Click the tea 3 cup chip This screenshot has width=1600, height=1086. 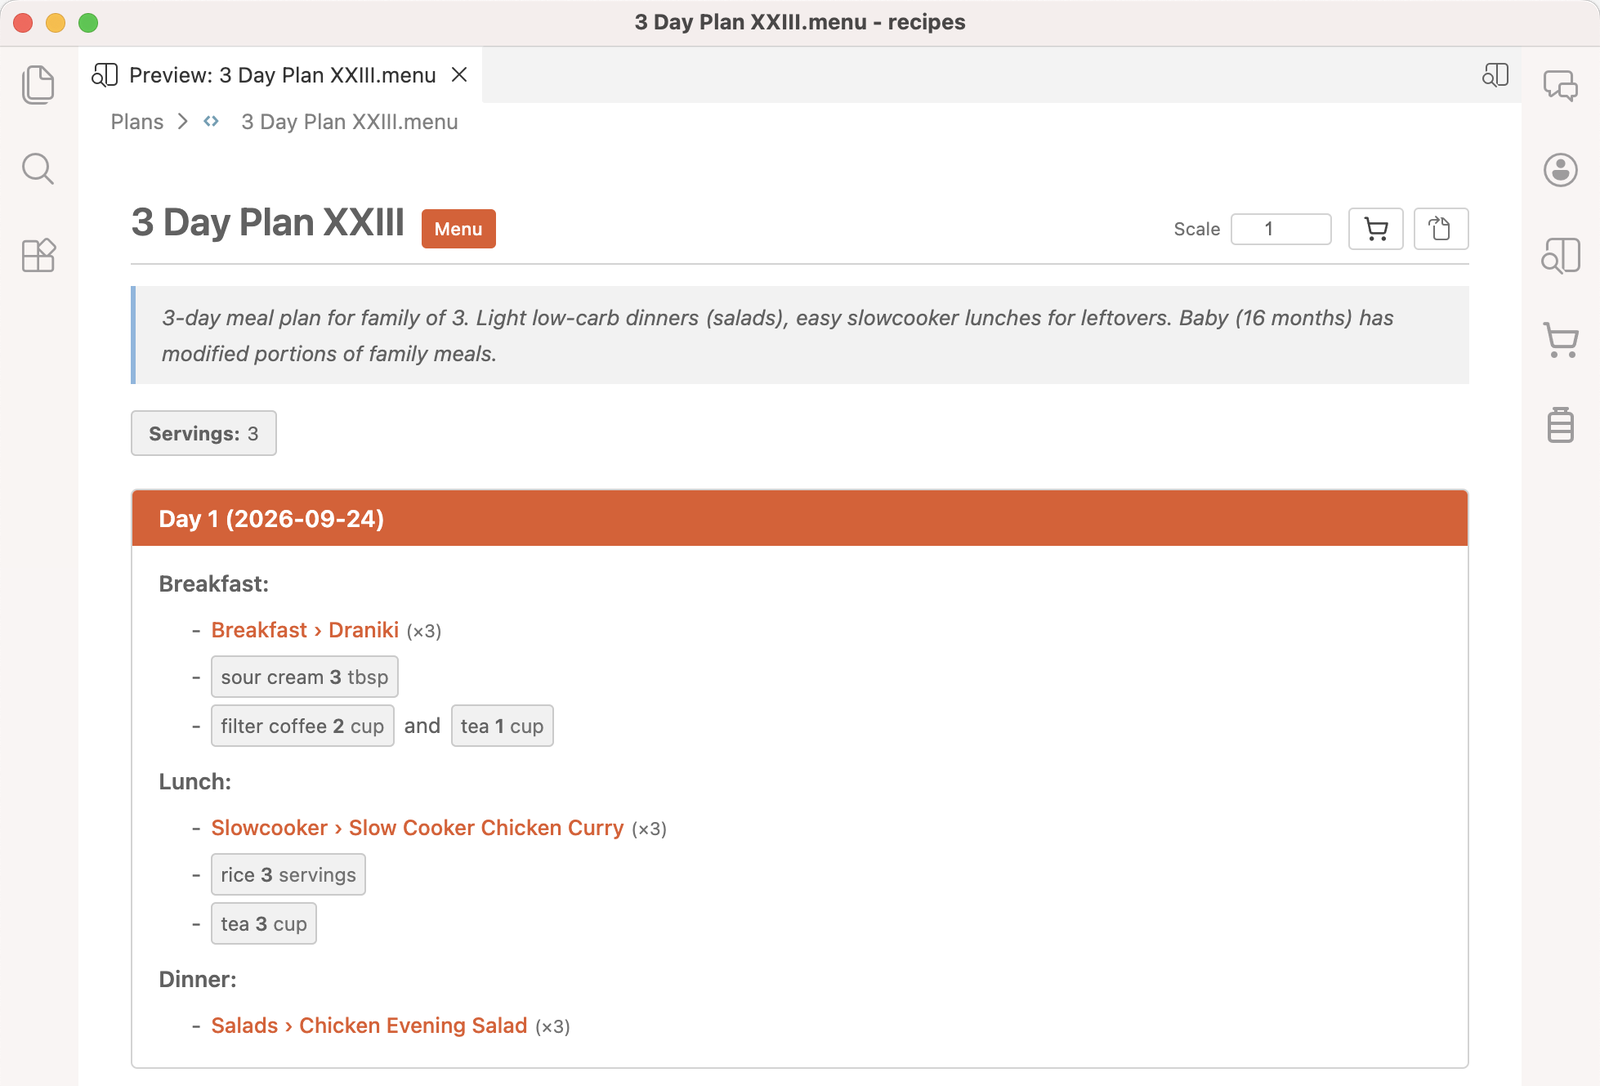tap(264, 924)
